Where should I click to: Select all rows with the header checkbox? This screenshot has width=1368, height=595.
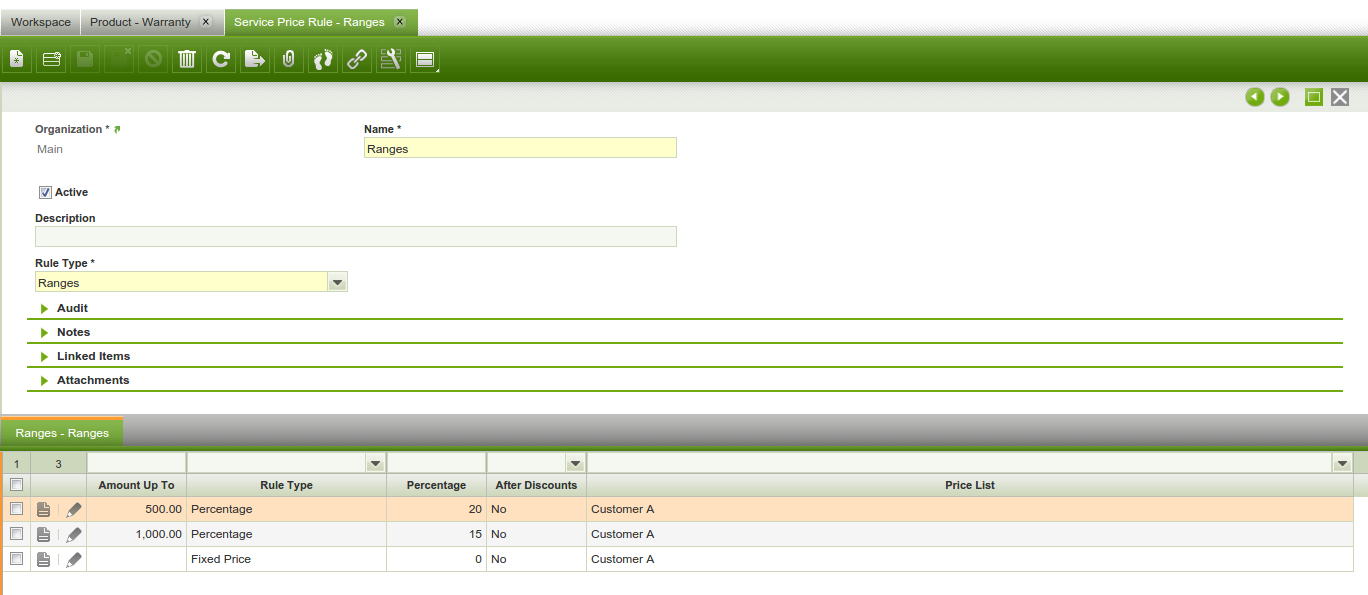pyautogui.click(x=16, y=485)
